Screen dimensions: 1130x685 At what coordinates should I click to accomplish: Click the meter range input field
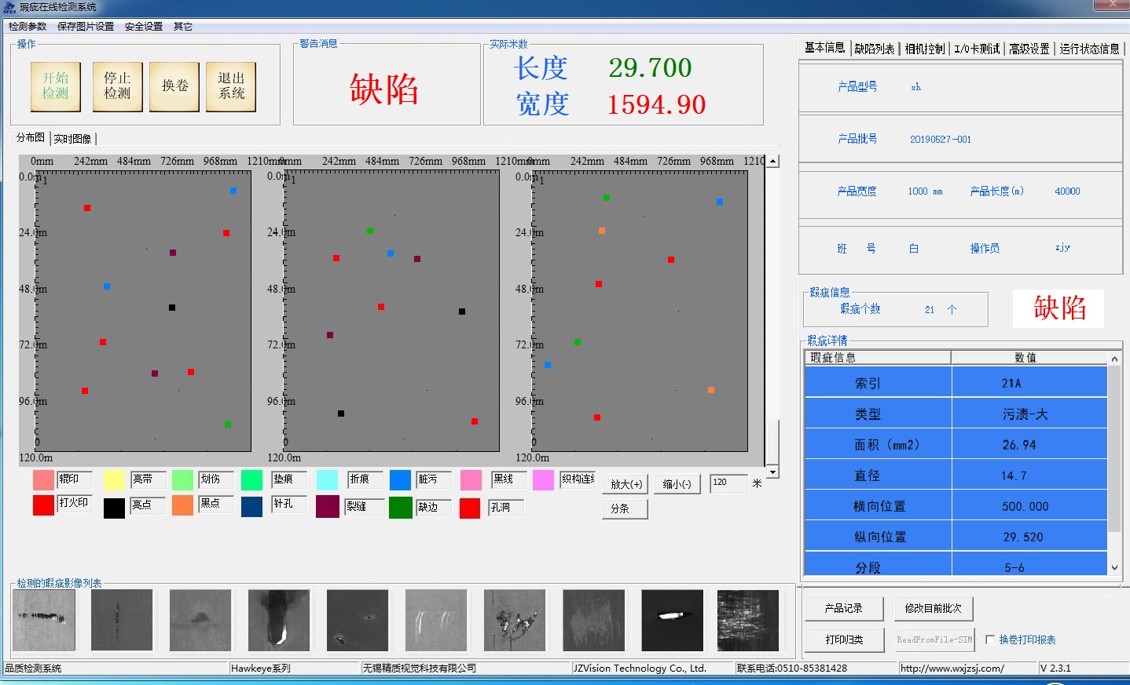coord(728,483)
